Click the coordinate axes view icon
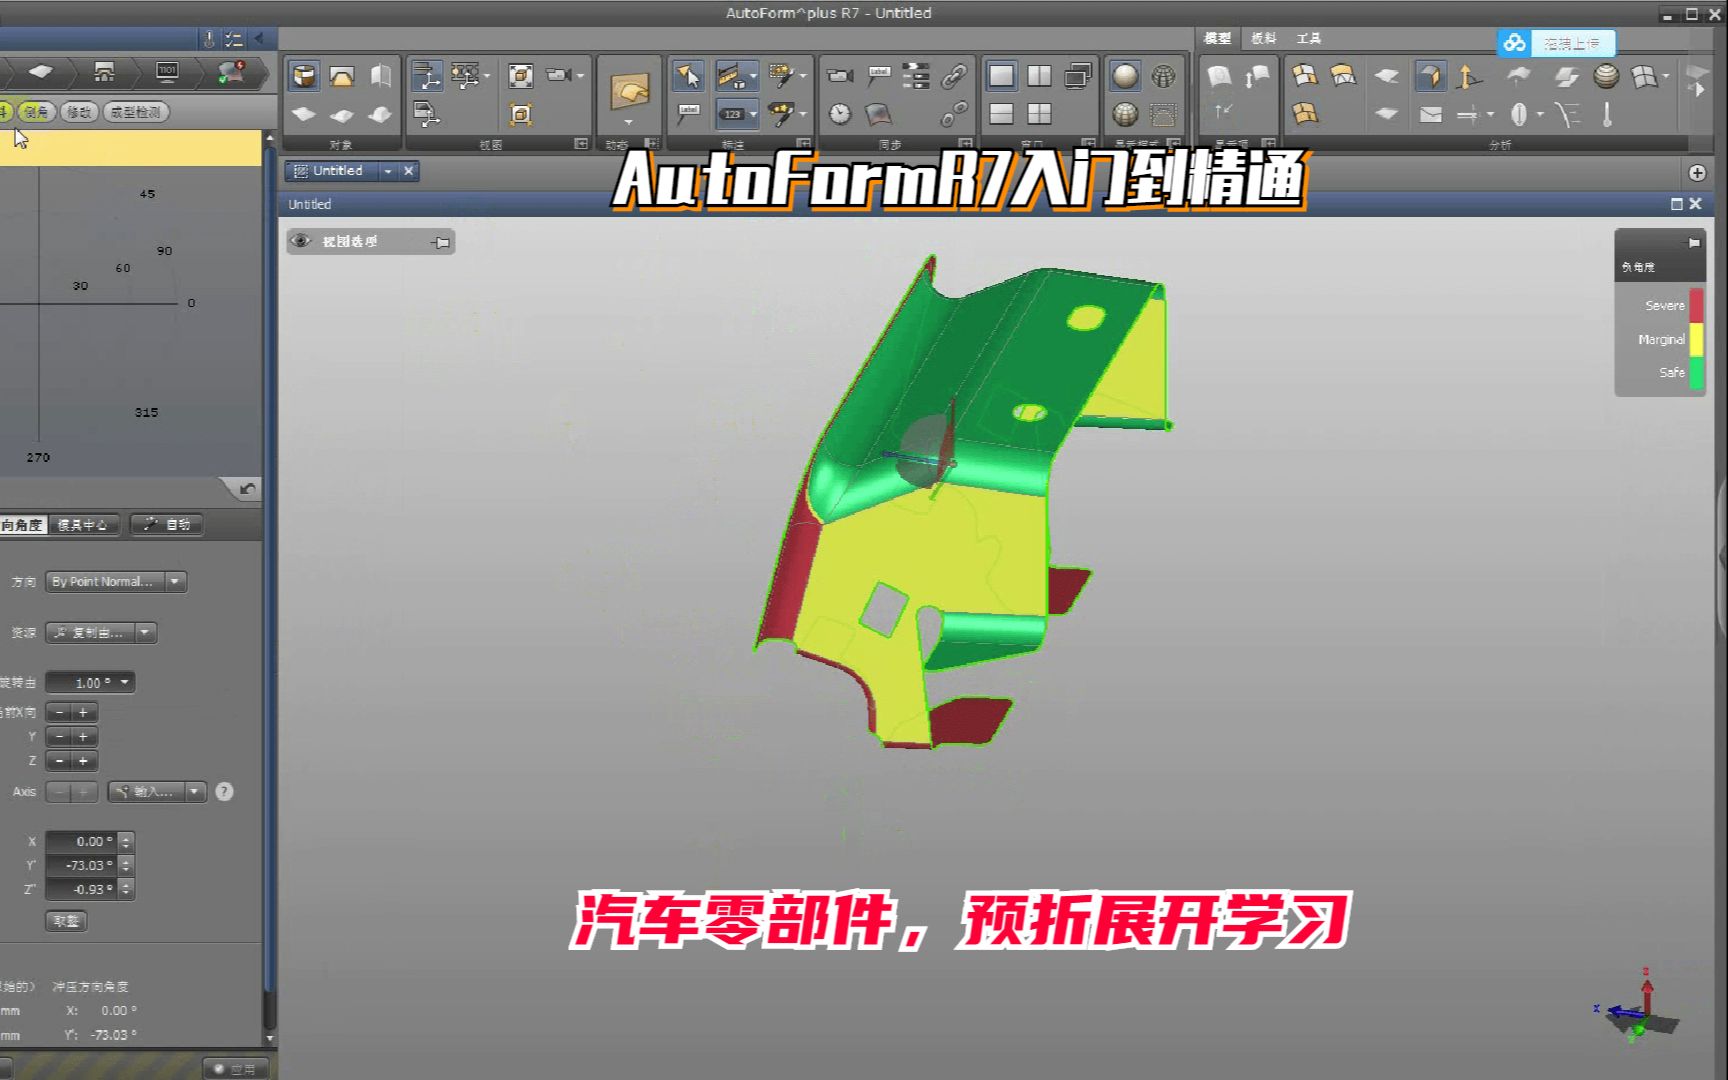1728x1080 pixels. point(427,76)
